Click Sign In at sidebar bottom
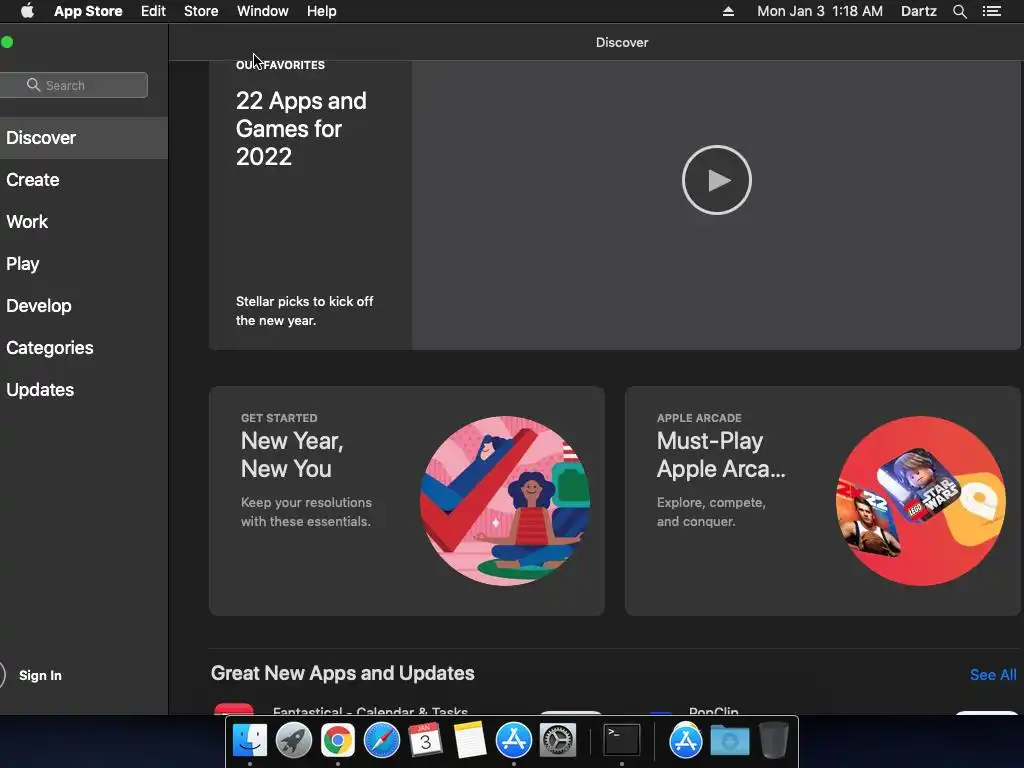Screen dimensions: 1024x768 pos(40,675)
